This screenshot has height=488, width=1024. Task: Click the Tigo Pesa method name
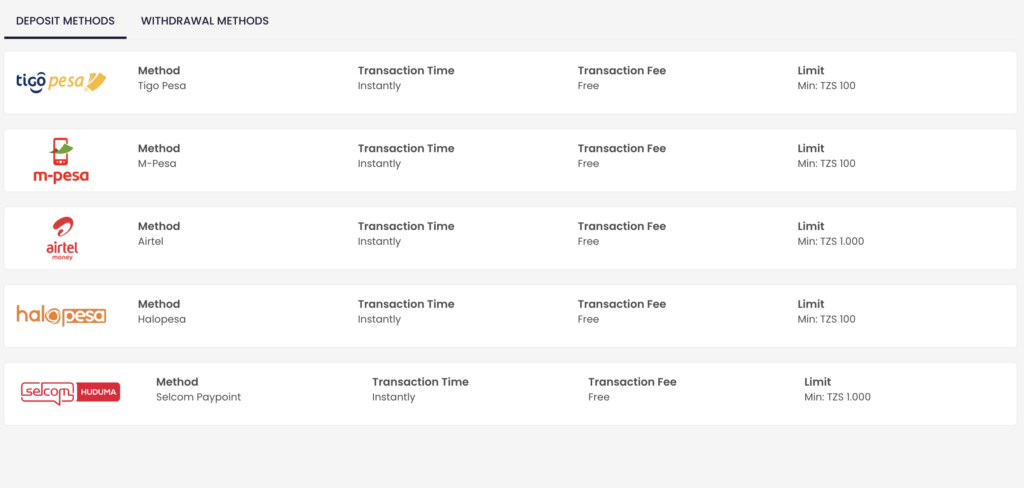(x=162, y=86)
